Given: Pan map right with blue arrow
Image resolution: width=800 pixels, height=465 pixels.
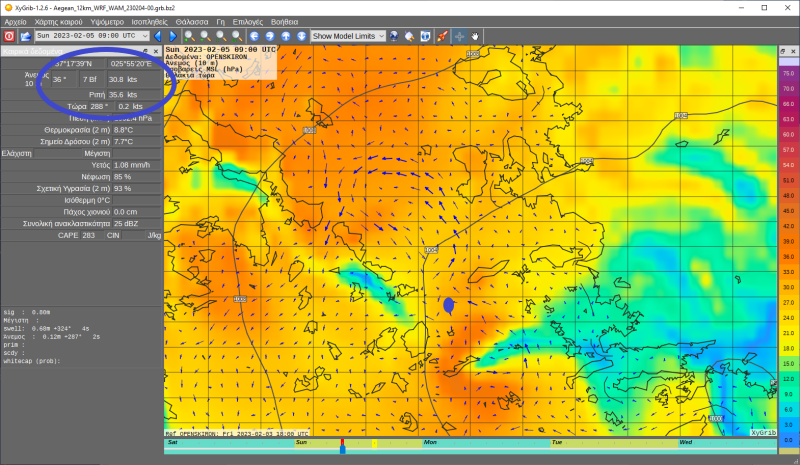Looking at the screenshot, I should (270, 36).
